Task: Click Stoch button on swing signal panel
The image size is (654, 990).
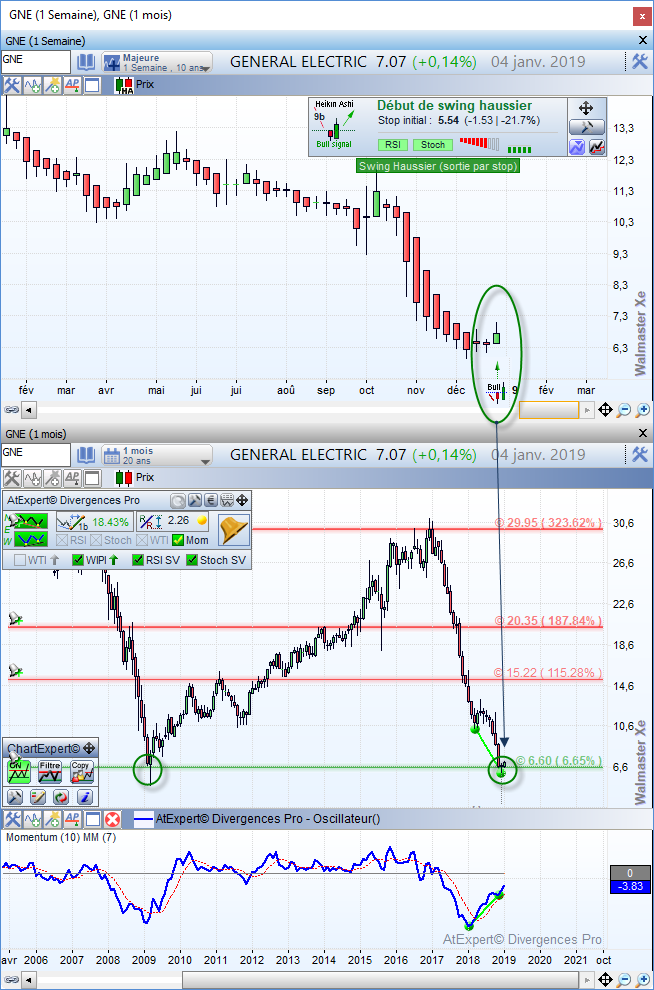Action: [x=433, y=145]
